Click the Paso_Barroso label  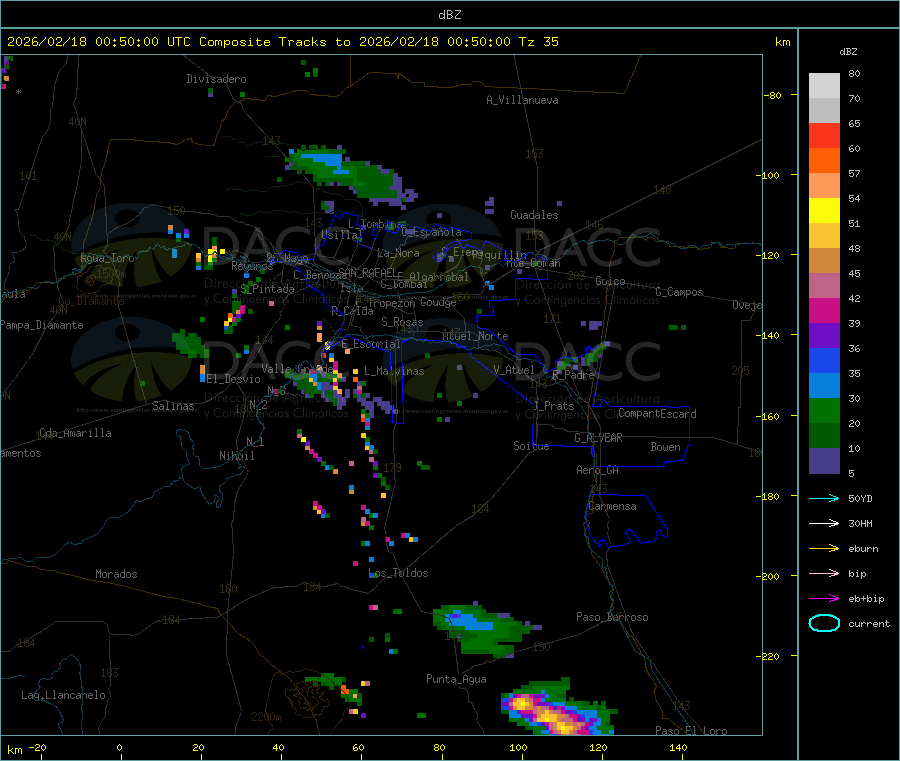(612, 617)
